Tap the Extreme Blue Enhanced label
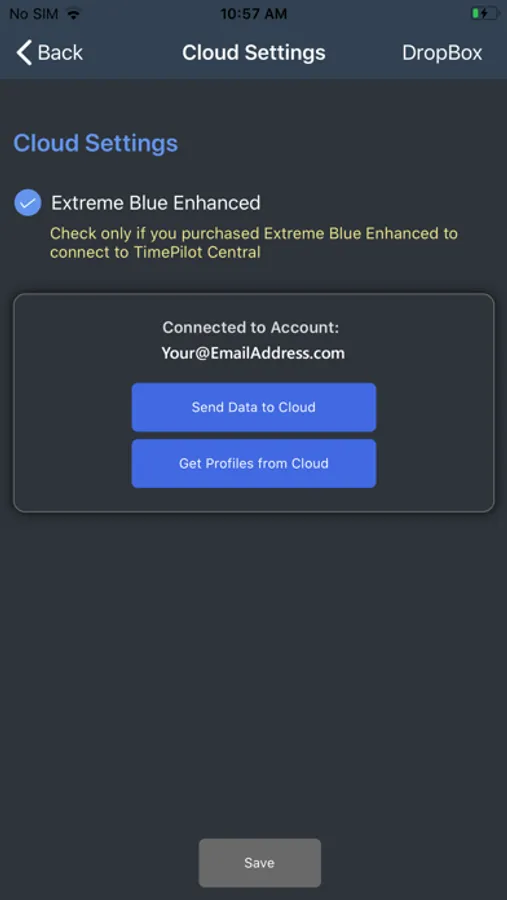 [x=156, y=203]
